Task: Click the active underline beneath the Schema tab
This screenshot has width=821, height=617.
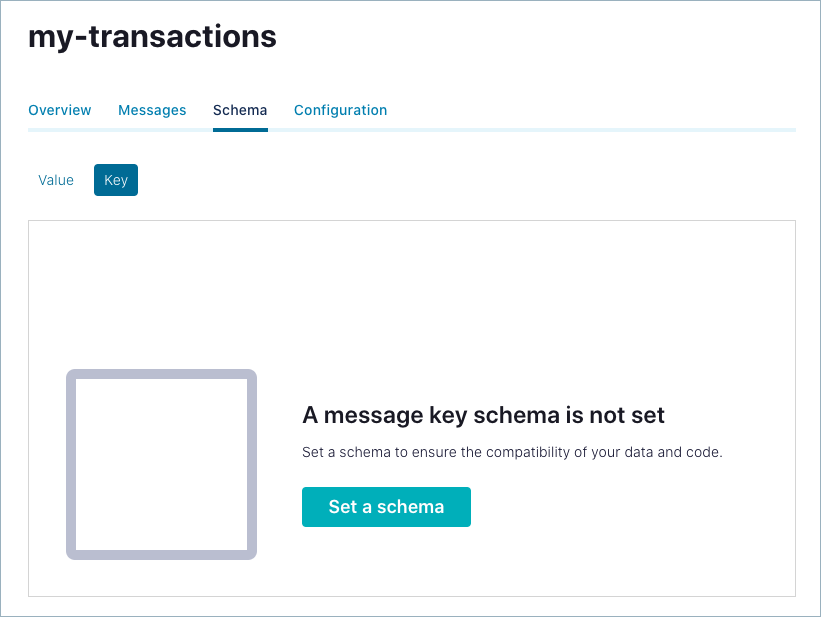Action: 240,129
